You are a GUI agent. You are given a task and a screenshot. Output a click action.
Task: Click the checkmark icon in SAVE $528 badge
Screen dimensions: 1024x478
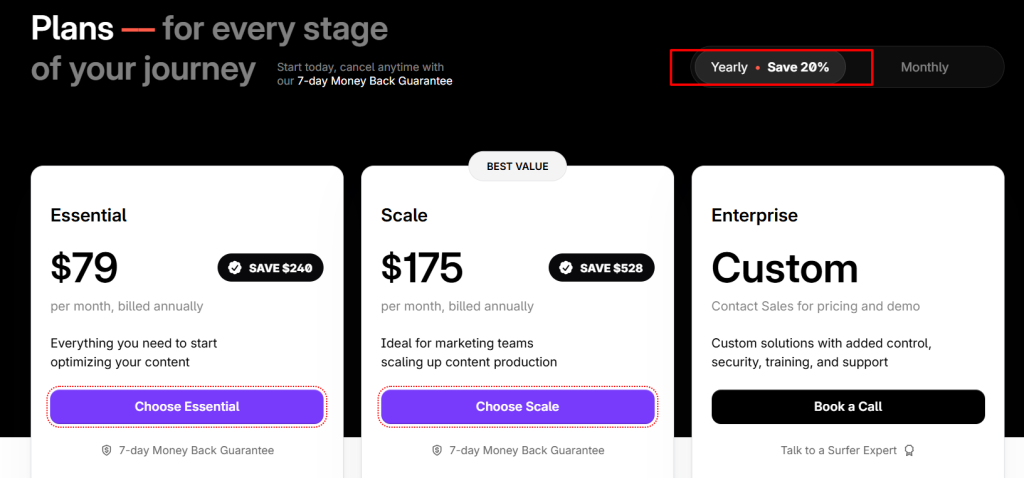(566, 268)
